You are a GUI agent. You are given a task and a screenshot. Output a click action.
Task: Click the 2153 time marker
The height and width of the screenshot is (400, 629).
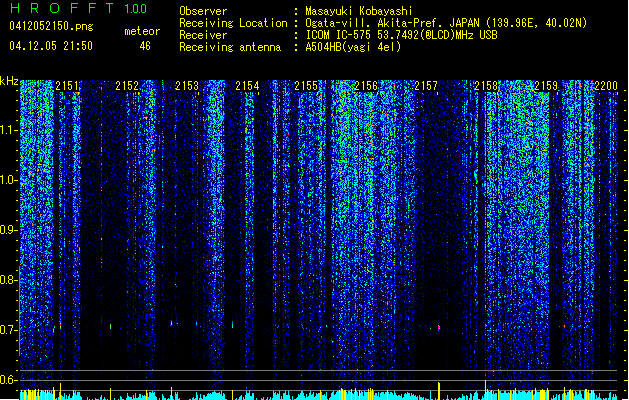(x=187, y=85)
